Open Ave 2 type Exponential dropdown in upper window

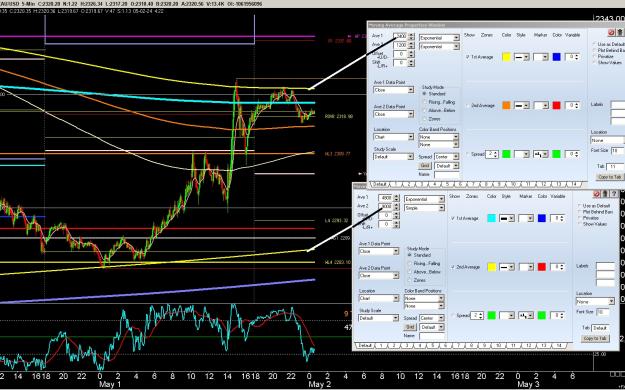[x=439, y=47]
